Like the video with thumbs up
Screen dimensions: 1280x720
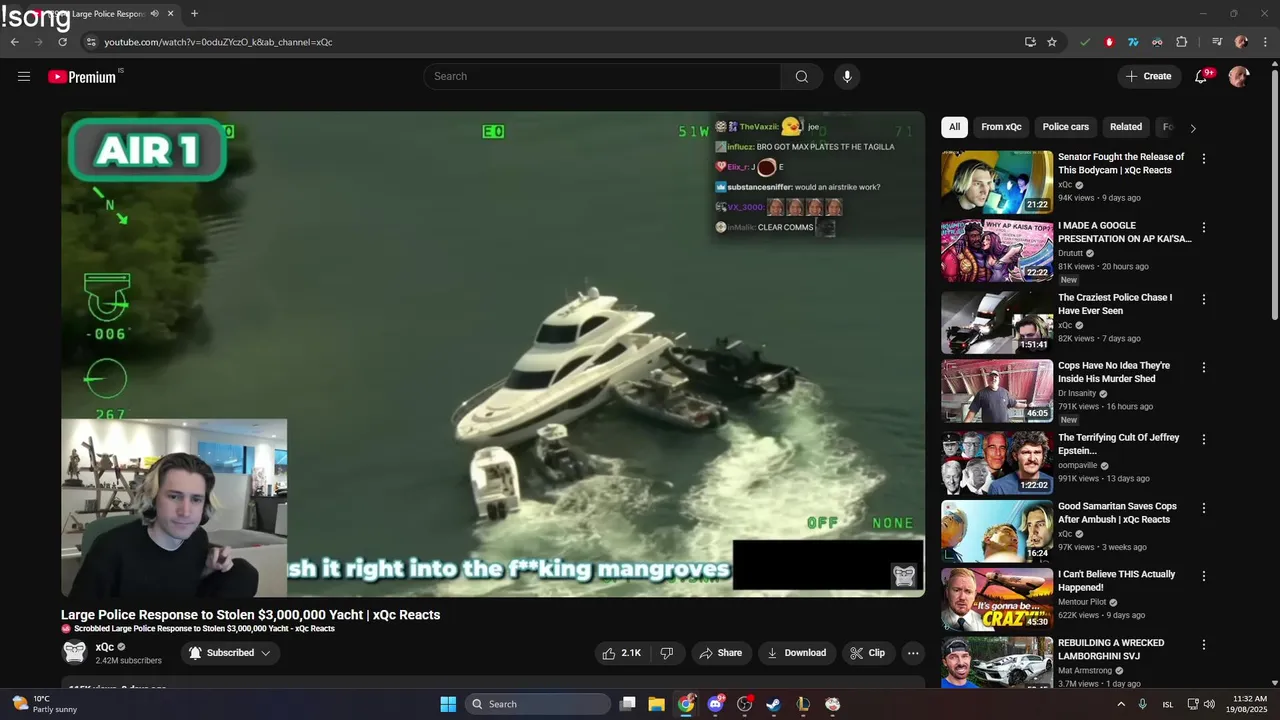(621, 653)
